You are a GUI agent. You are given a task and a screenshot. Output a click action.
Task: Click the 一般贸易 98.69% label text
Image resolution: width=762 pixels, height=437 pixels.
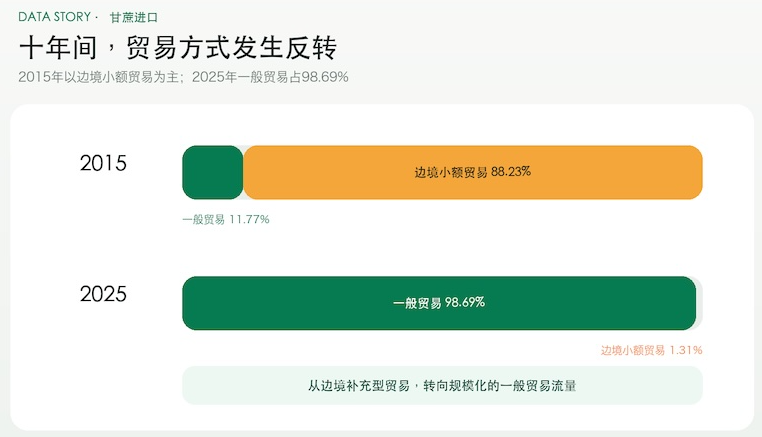coord(439,303)
